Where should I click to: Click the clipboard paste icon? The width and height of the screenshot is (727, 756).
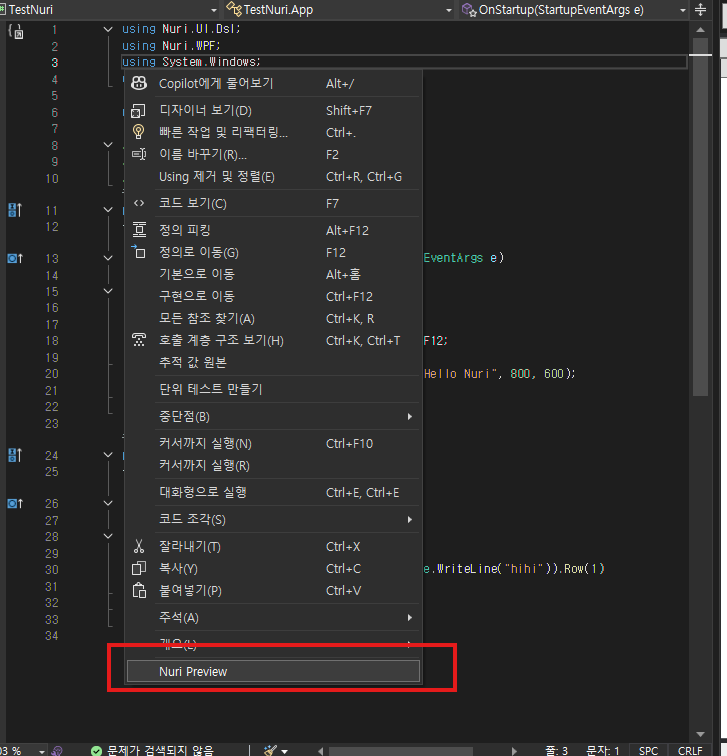pos(139,590)
